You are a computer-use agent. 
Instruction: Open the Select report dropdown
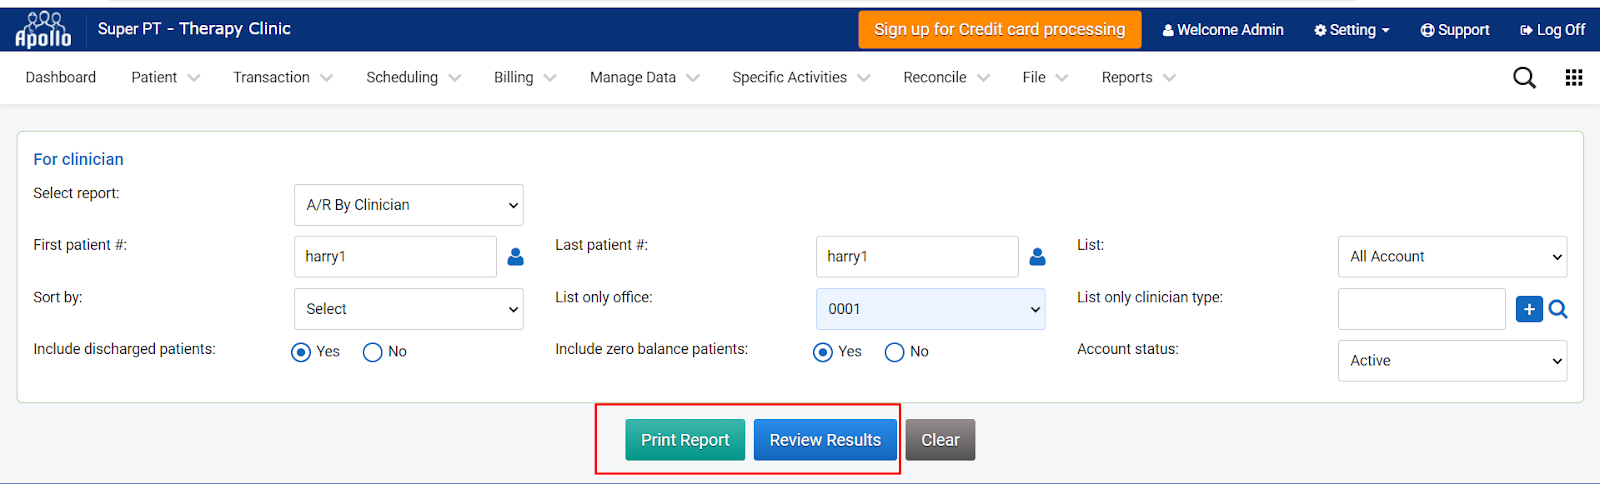point(409,205)
